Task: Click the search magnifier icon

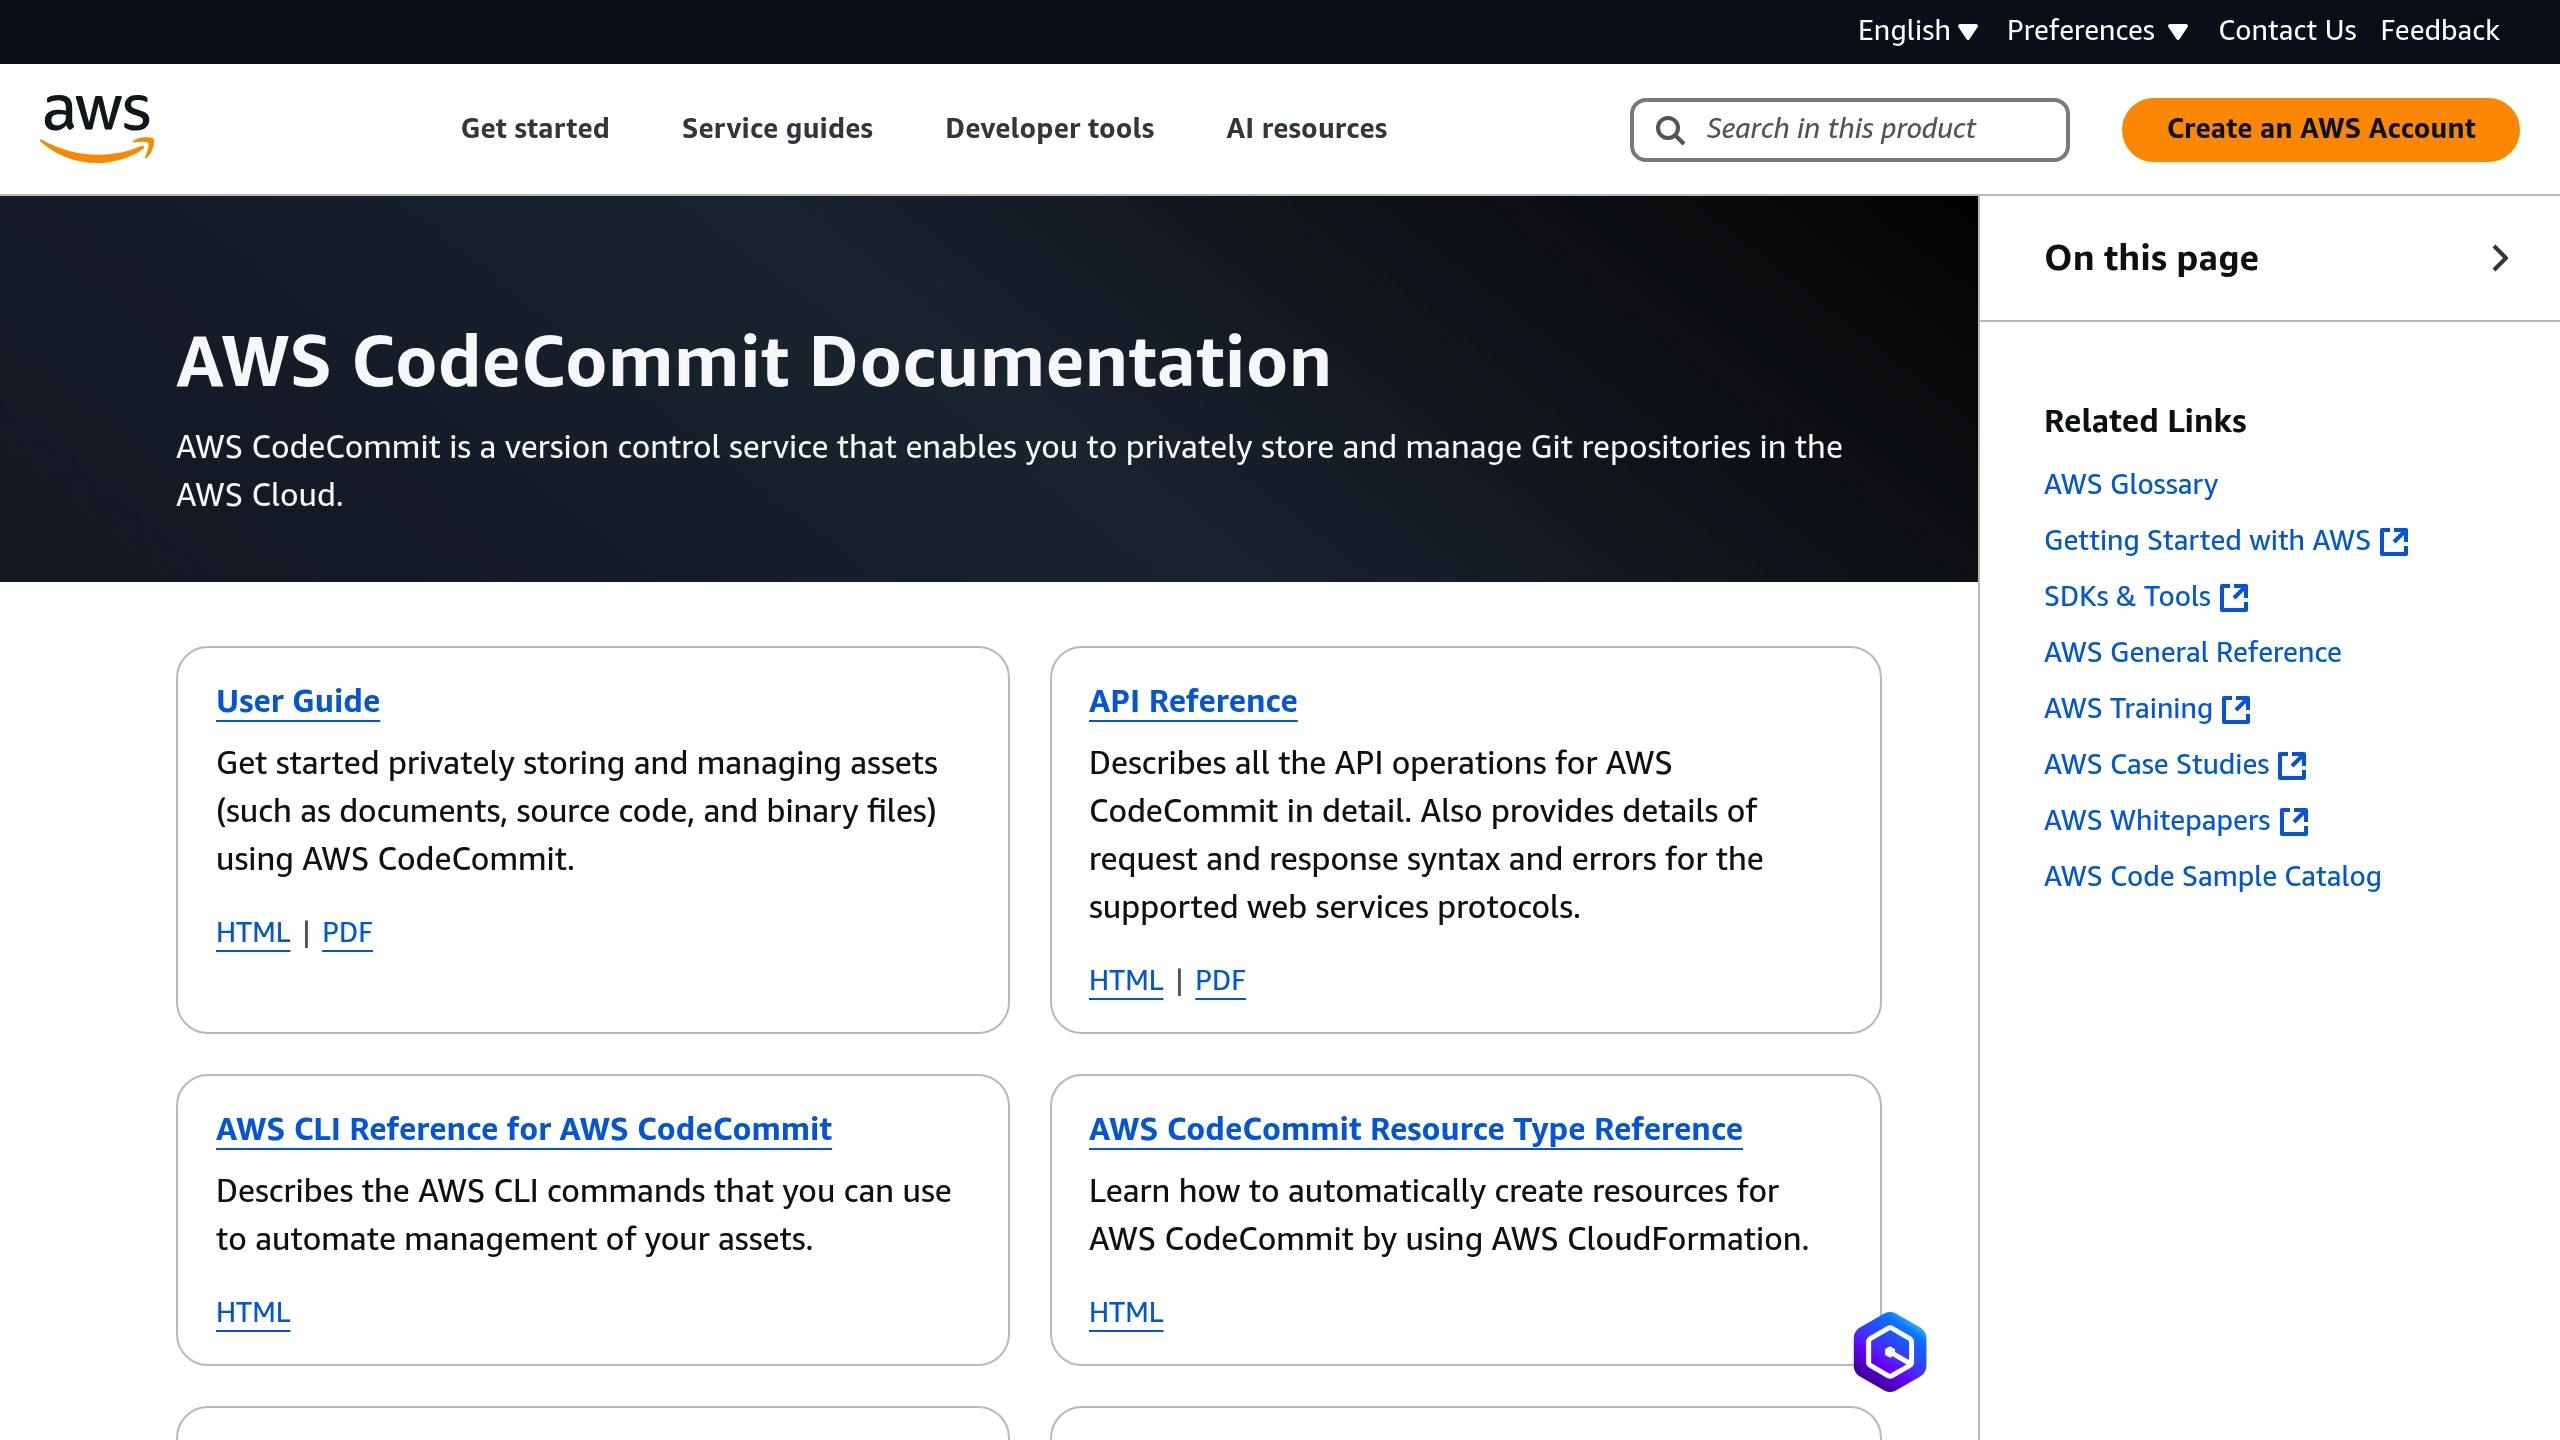Action: 1670,130
